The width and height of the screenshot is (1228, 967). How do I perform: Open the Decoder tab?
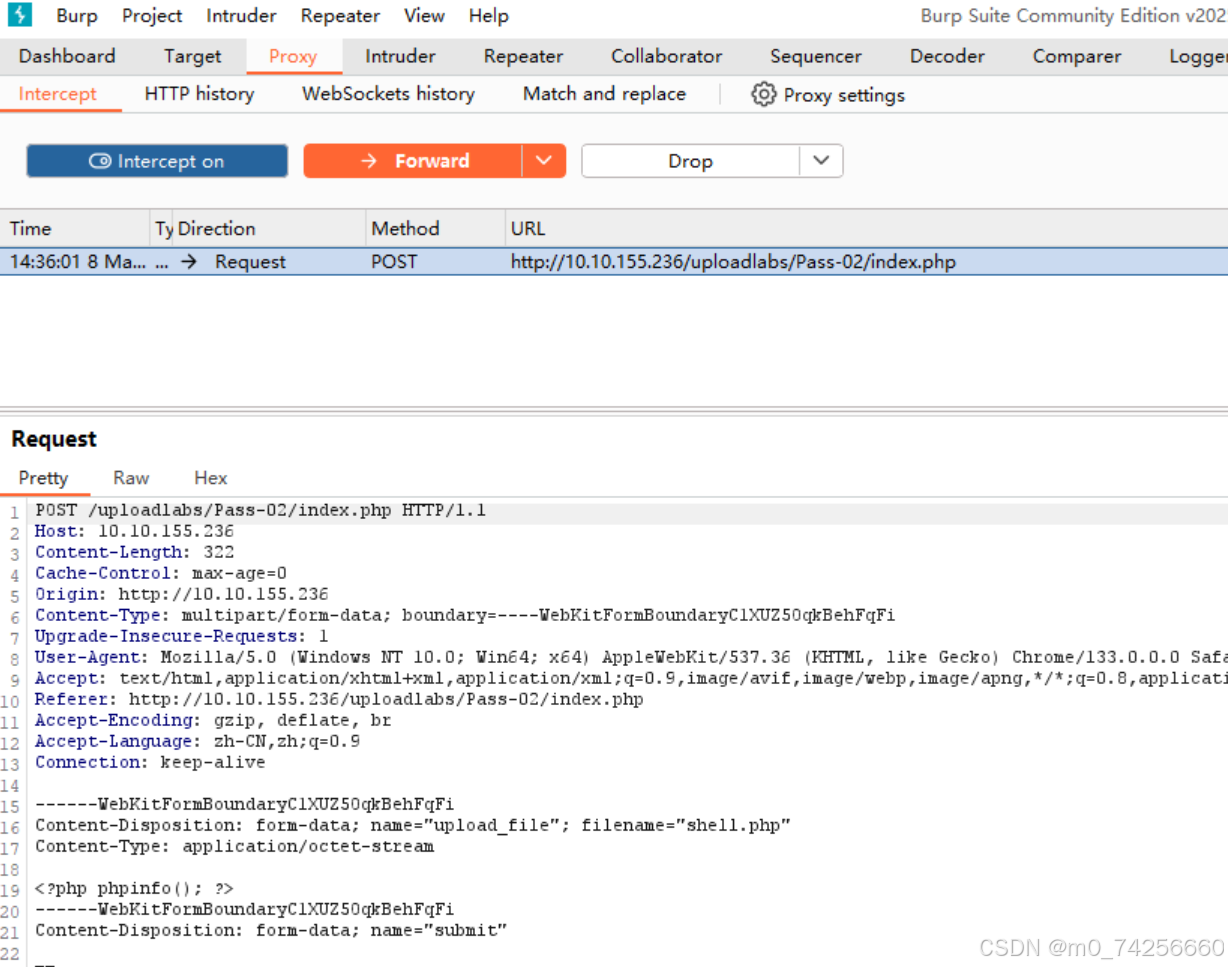pos(947,56)
